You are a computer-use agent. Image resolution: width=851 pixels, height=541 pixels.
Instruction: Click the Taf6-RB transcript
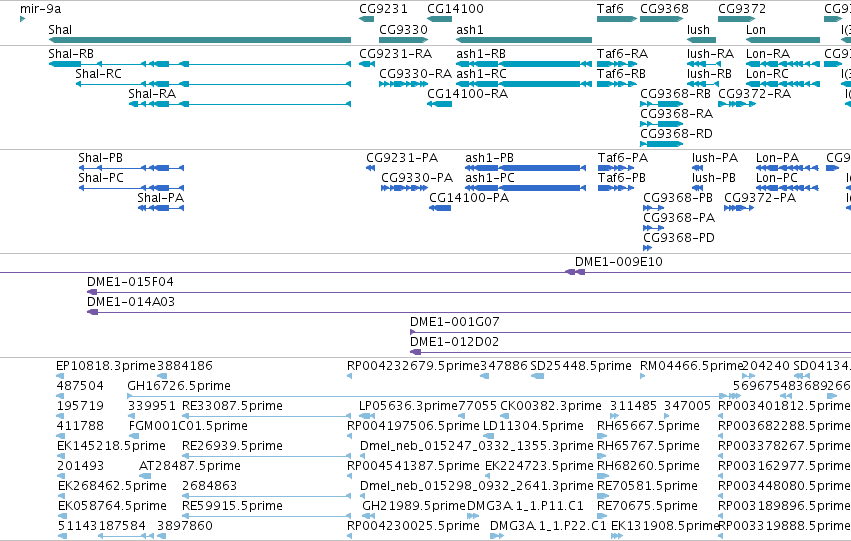pos(617,84)
